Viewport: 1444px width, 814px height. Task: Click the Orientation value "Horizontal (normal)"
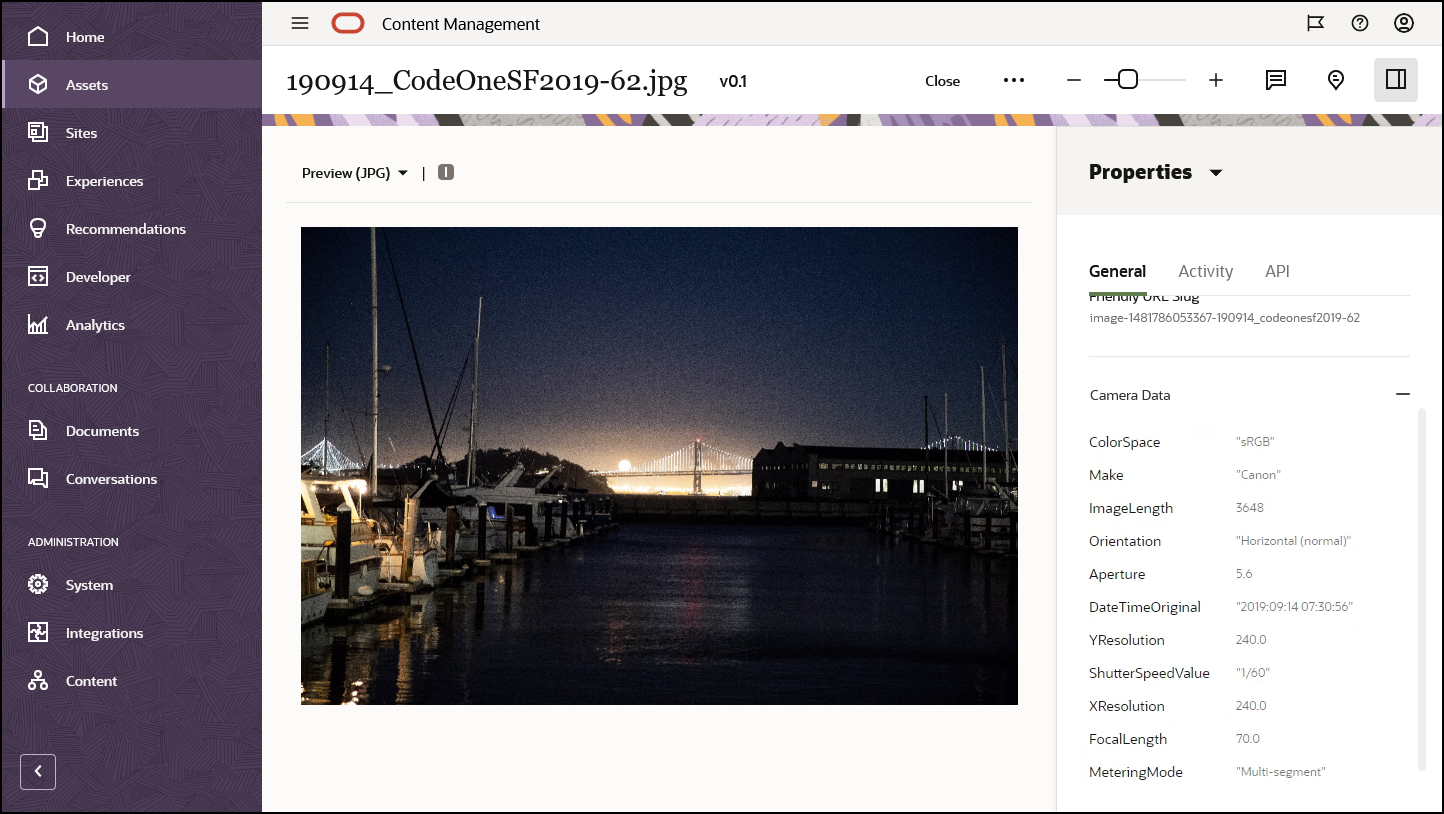(1293, 541)
